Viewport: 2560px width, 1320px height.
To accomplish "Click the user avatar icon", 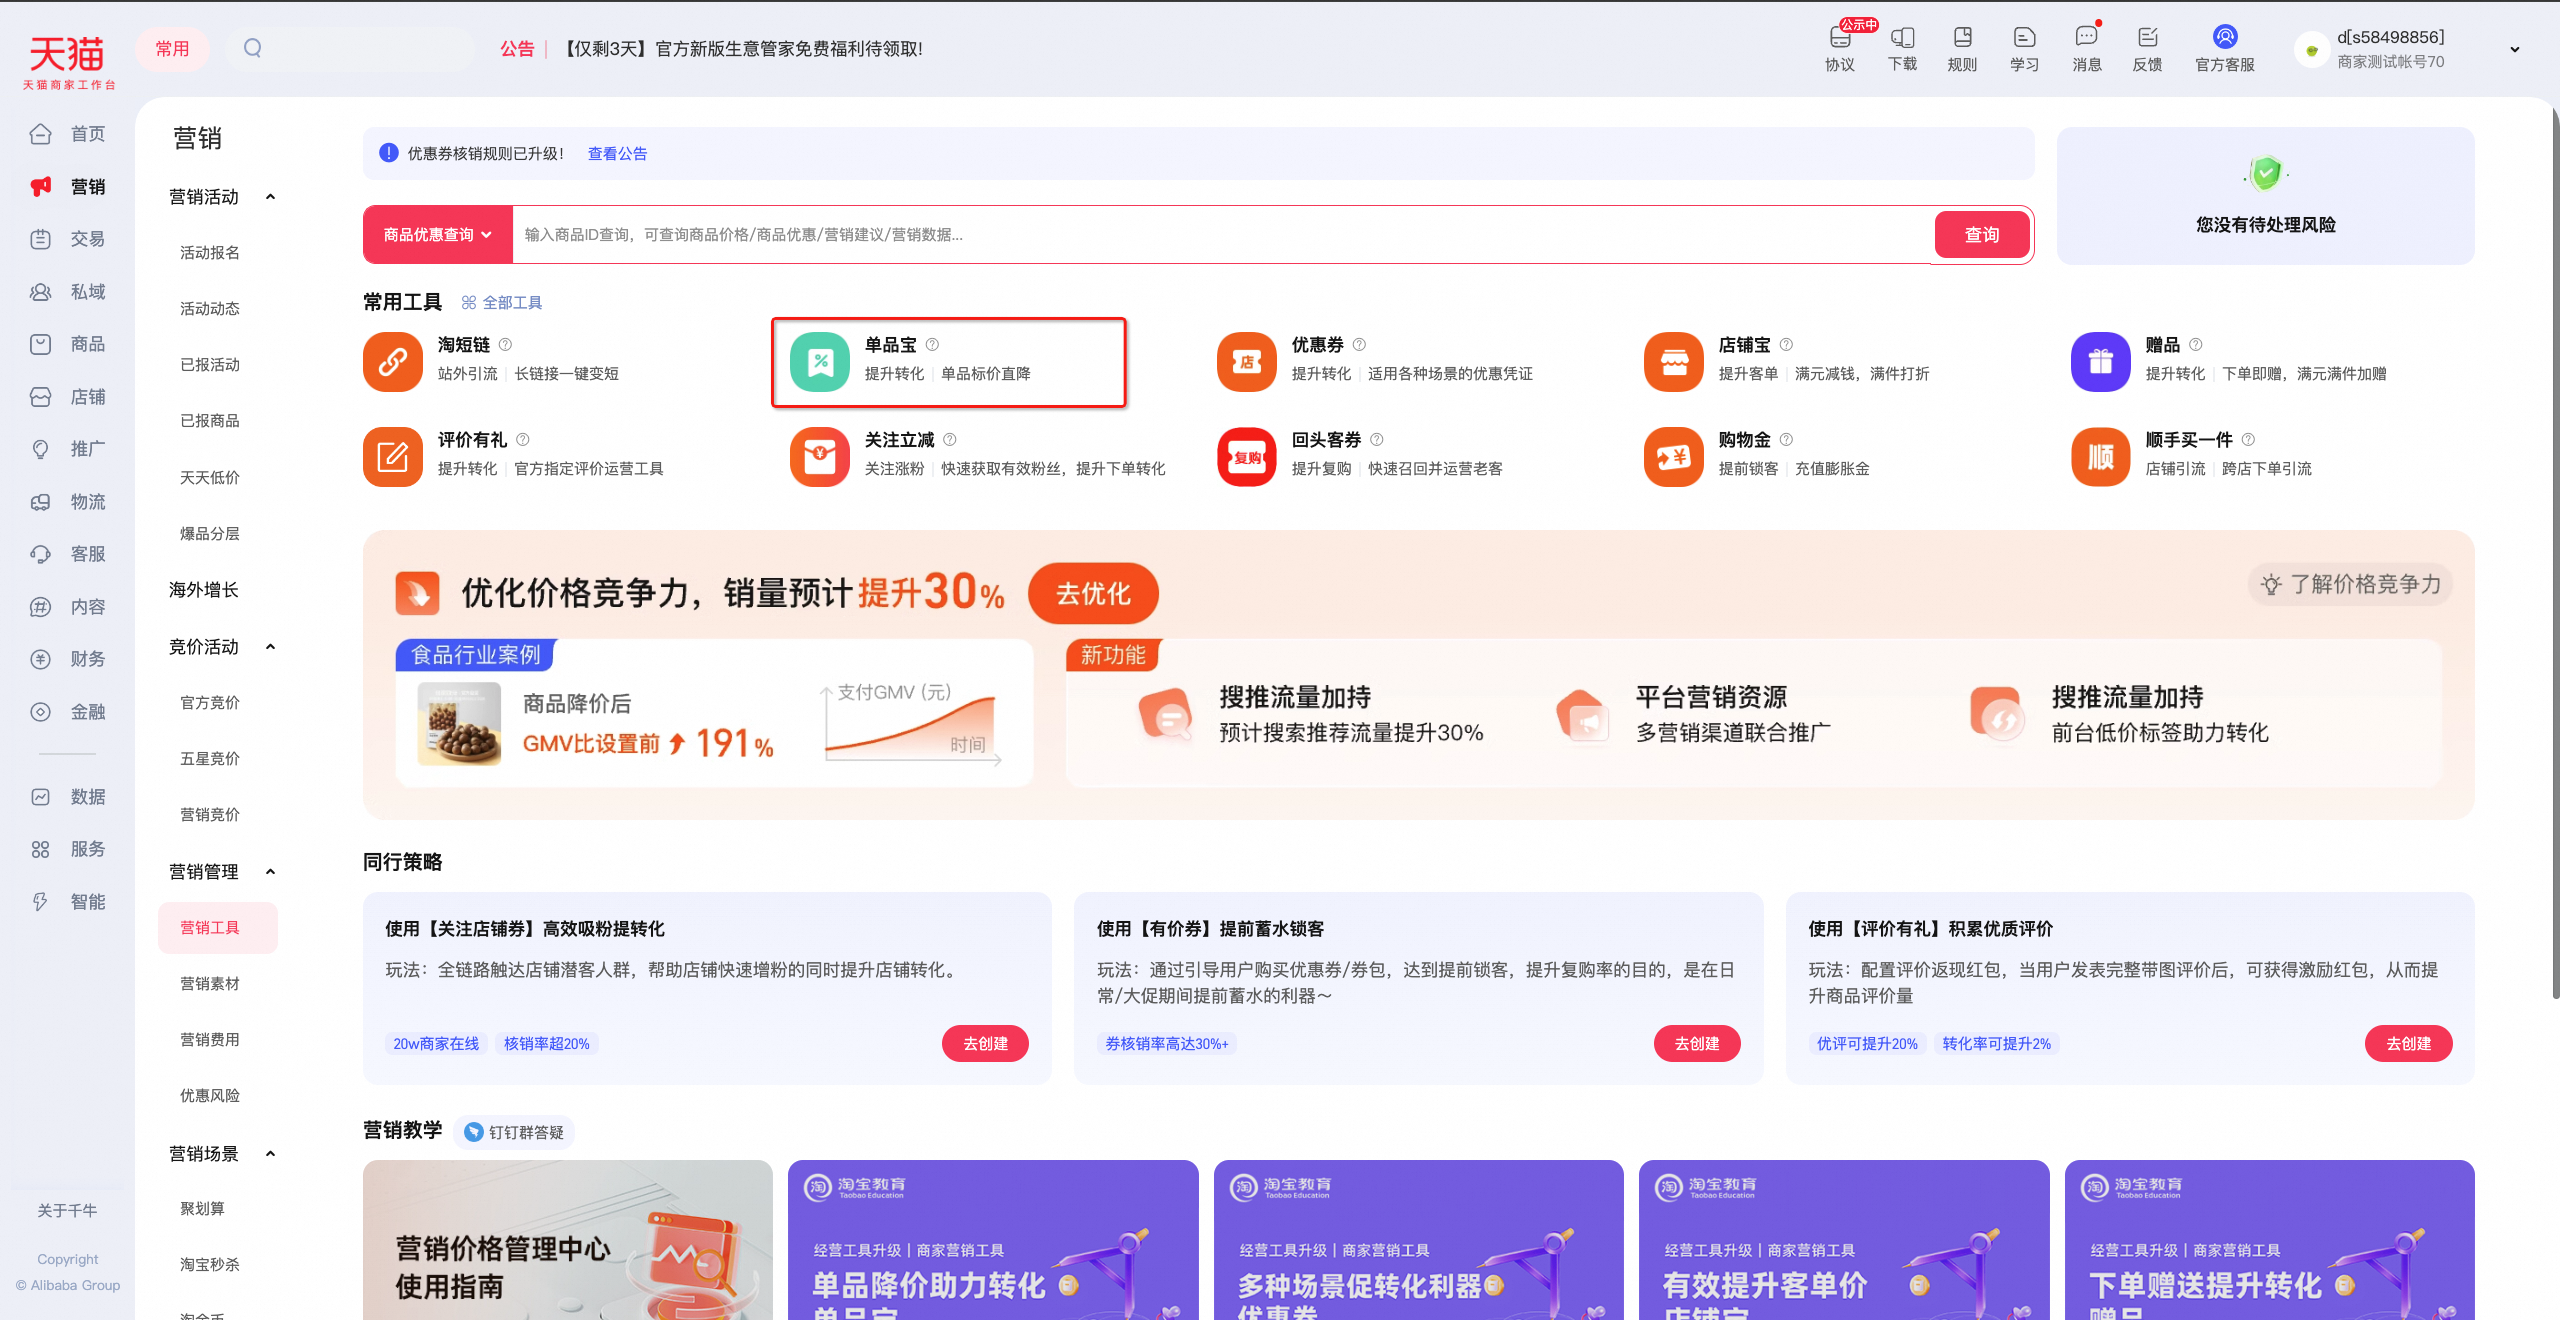I will tap(2311, 50).
